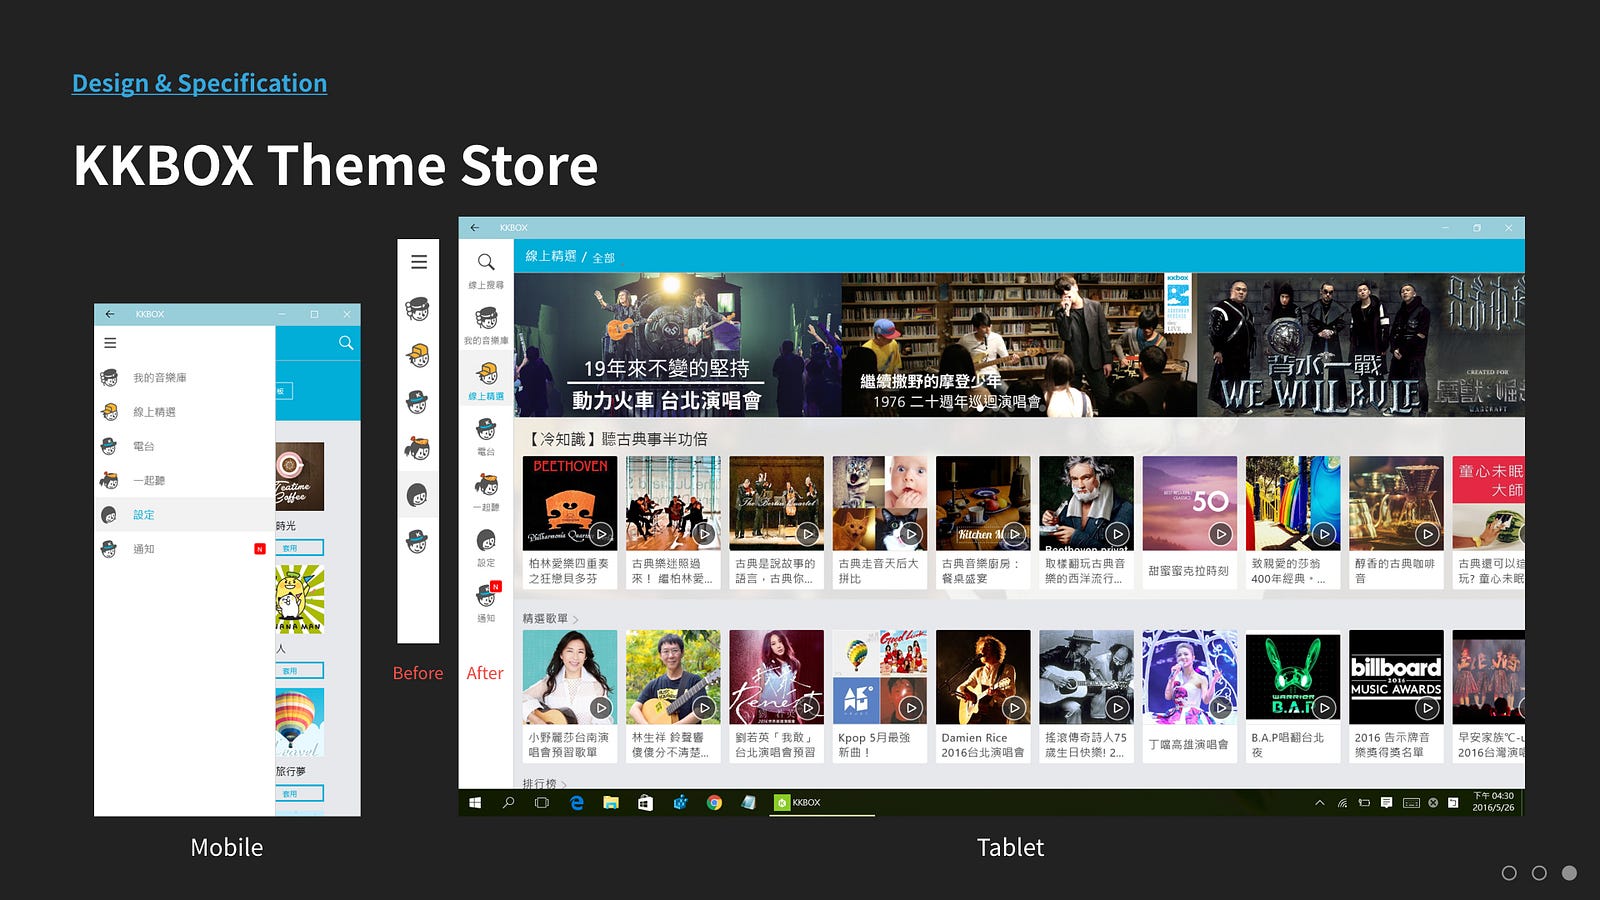Viewport: 1600px width, 900px height.
Task: Switch to KKBOX on the taskbar
Action: (822, 802)
